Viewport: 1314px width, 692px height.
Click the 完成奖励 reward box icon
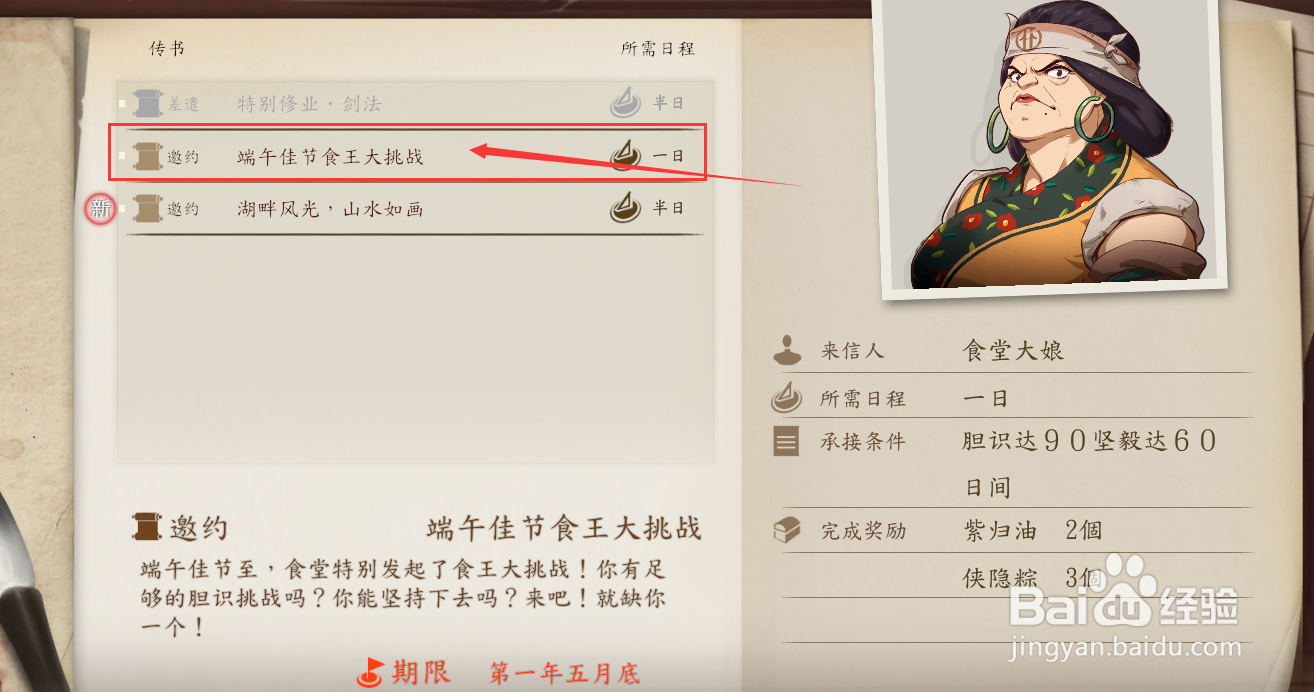tap(787, 530)
